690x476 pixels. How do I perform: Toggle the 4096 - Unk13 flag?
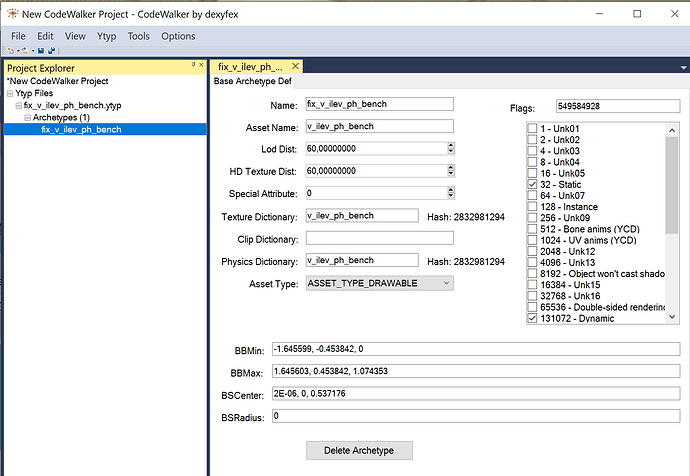tap(532, 262)
